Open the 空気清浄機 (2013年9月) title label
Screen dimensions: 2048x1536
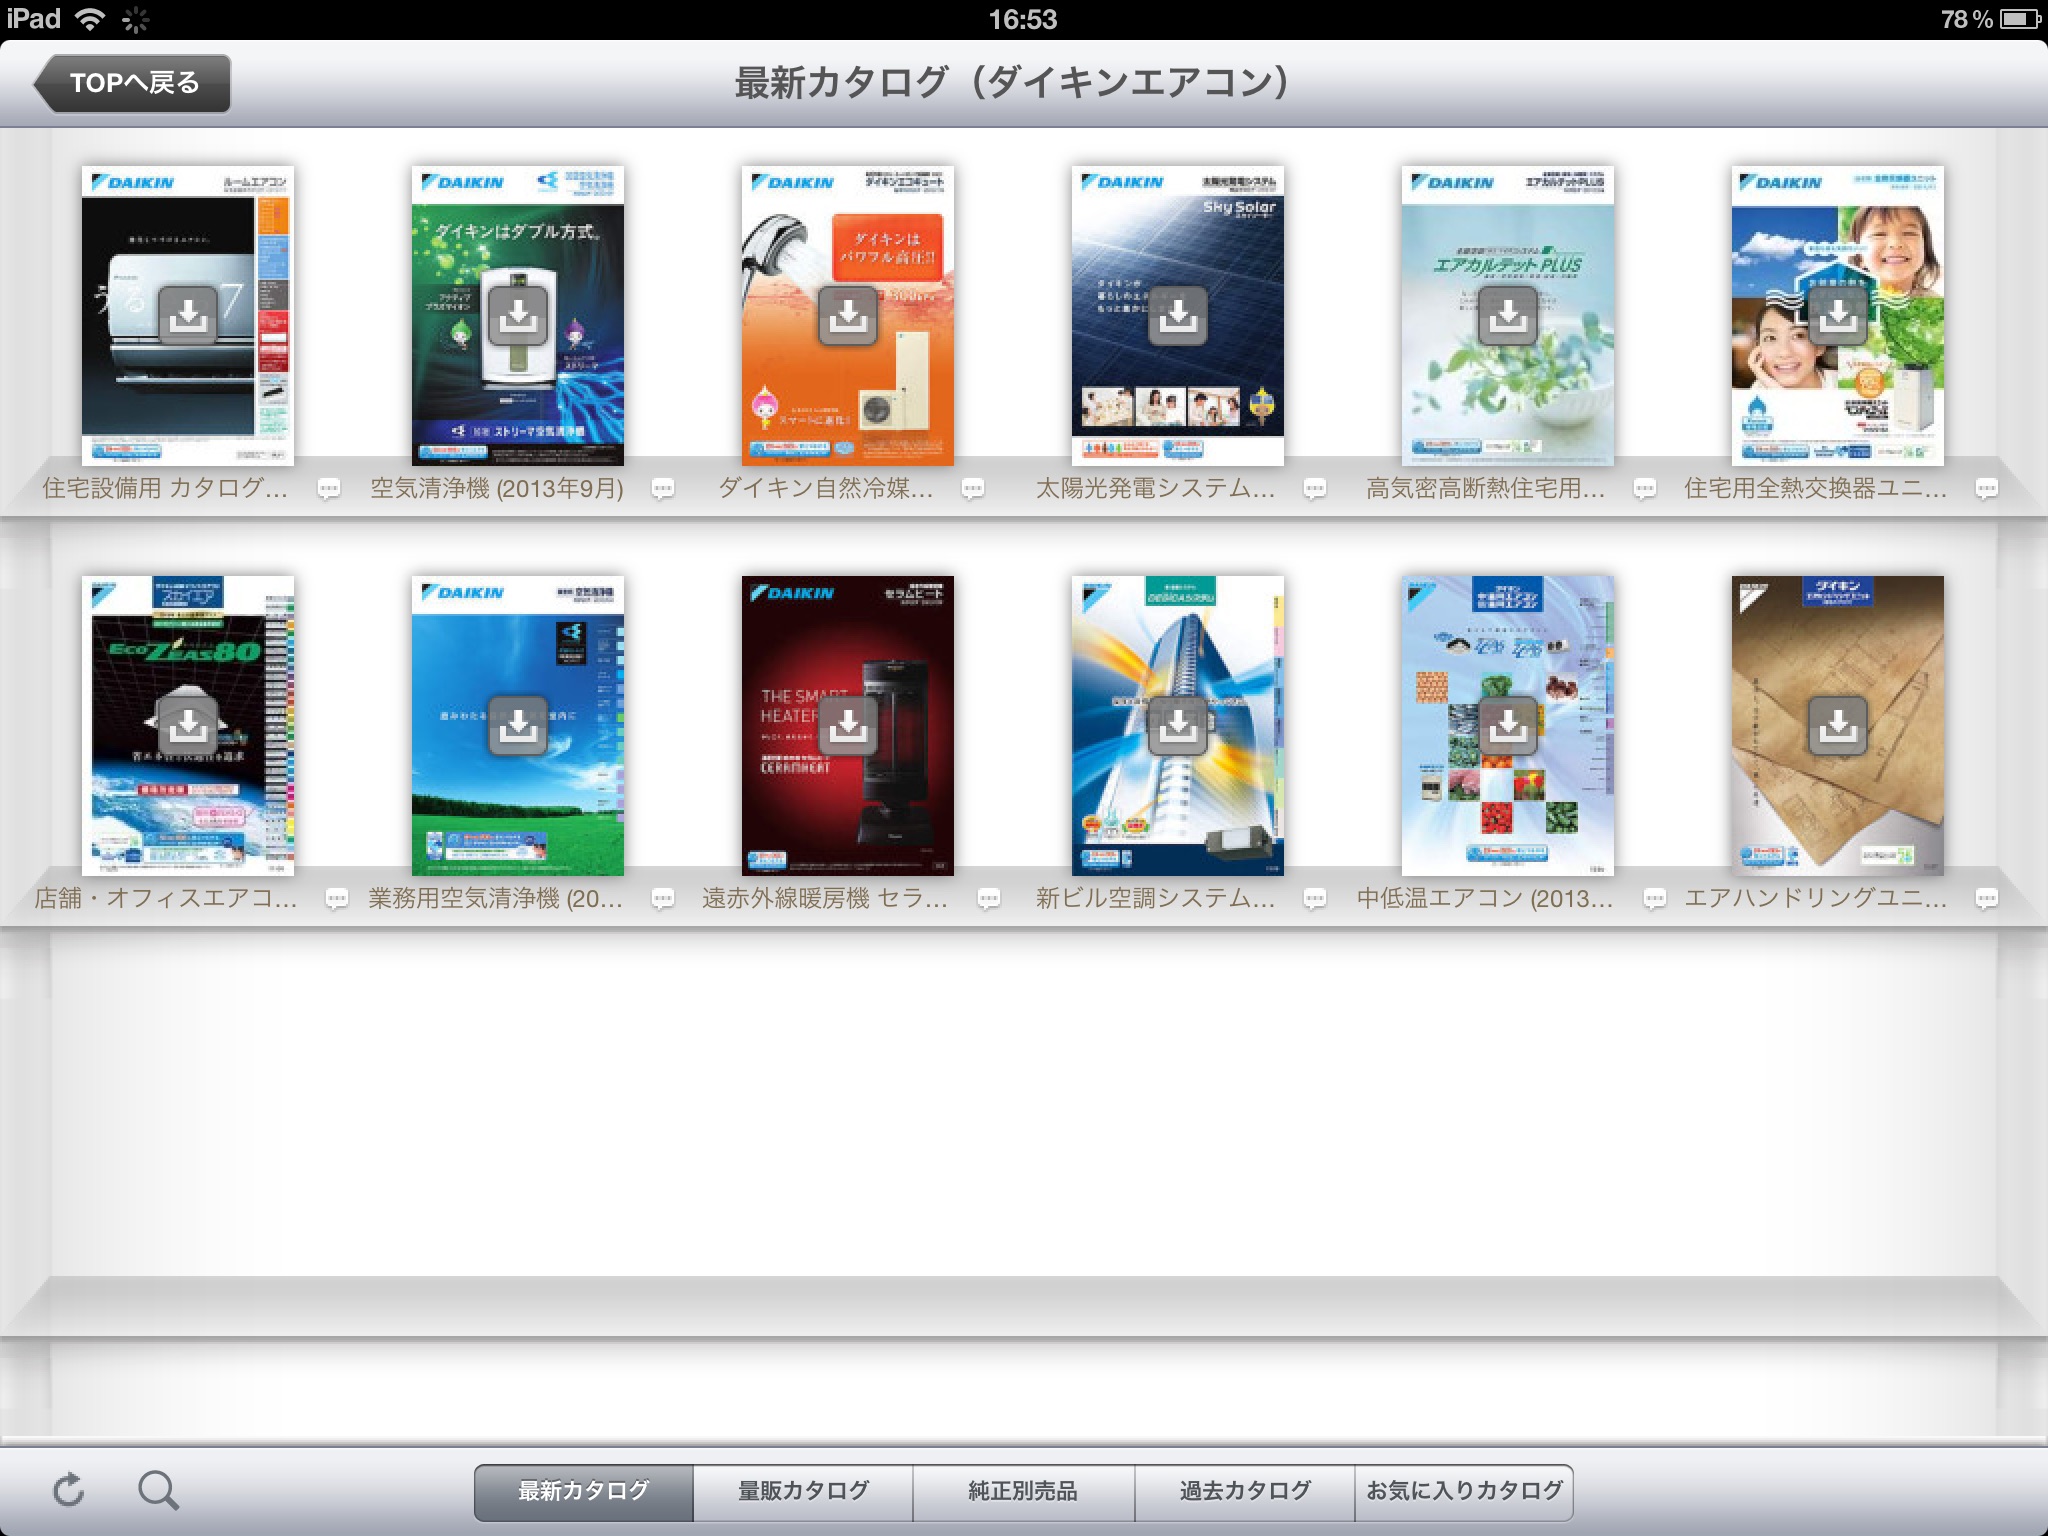pos(497,488)
